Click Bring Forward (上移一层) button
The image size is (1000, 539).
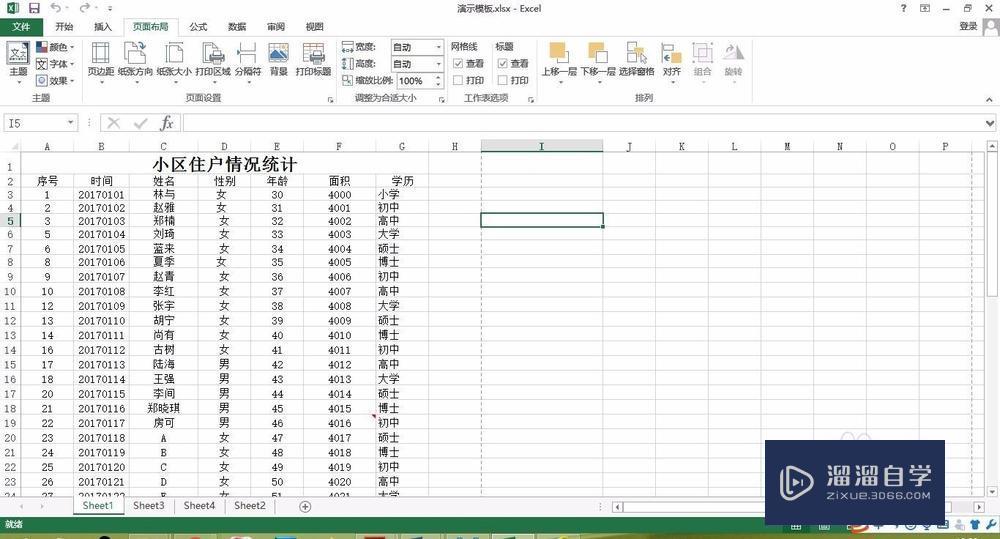(x=559, y=61)
